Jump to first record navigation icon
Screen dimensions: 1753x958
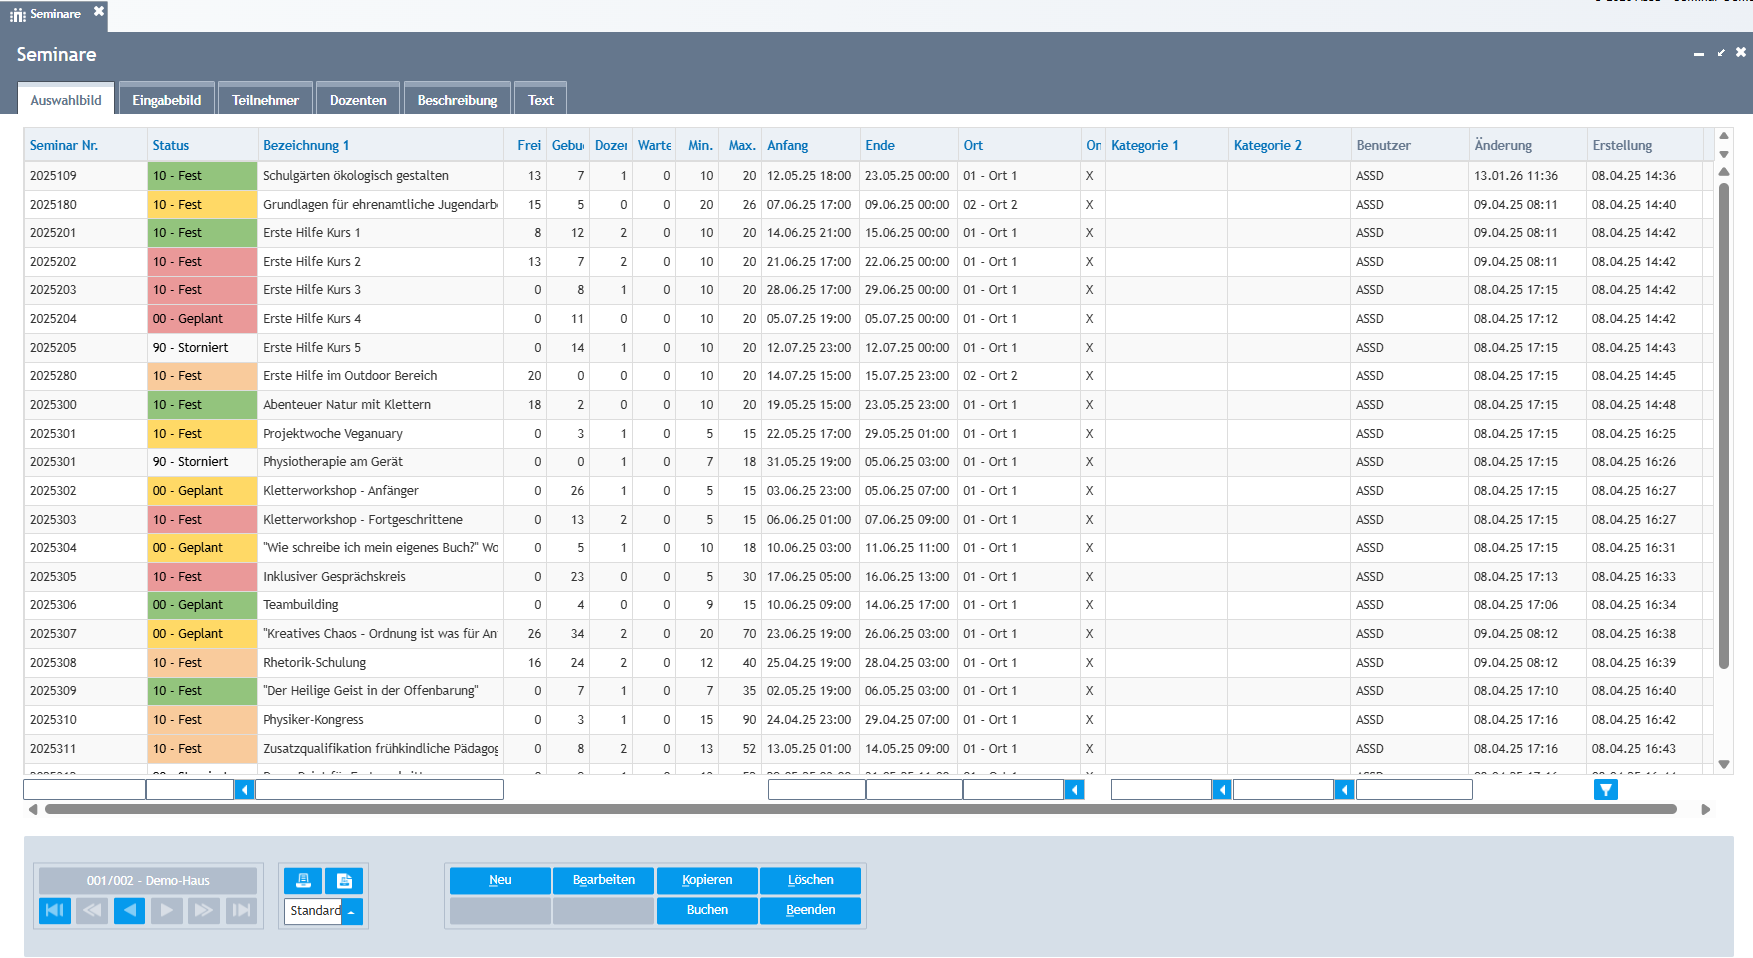pyautogui.click(x=55, y=910)
